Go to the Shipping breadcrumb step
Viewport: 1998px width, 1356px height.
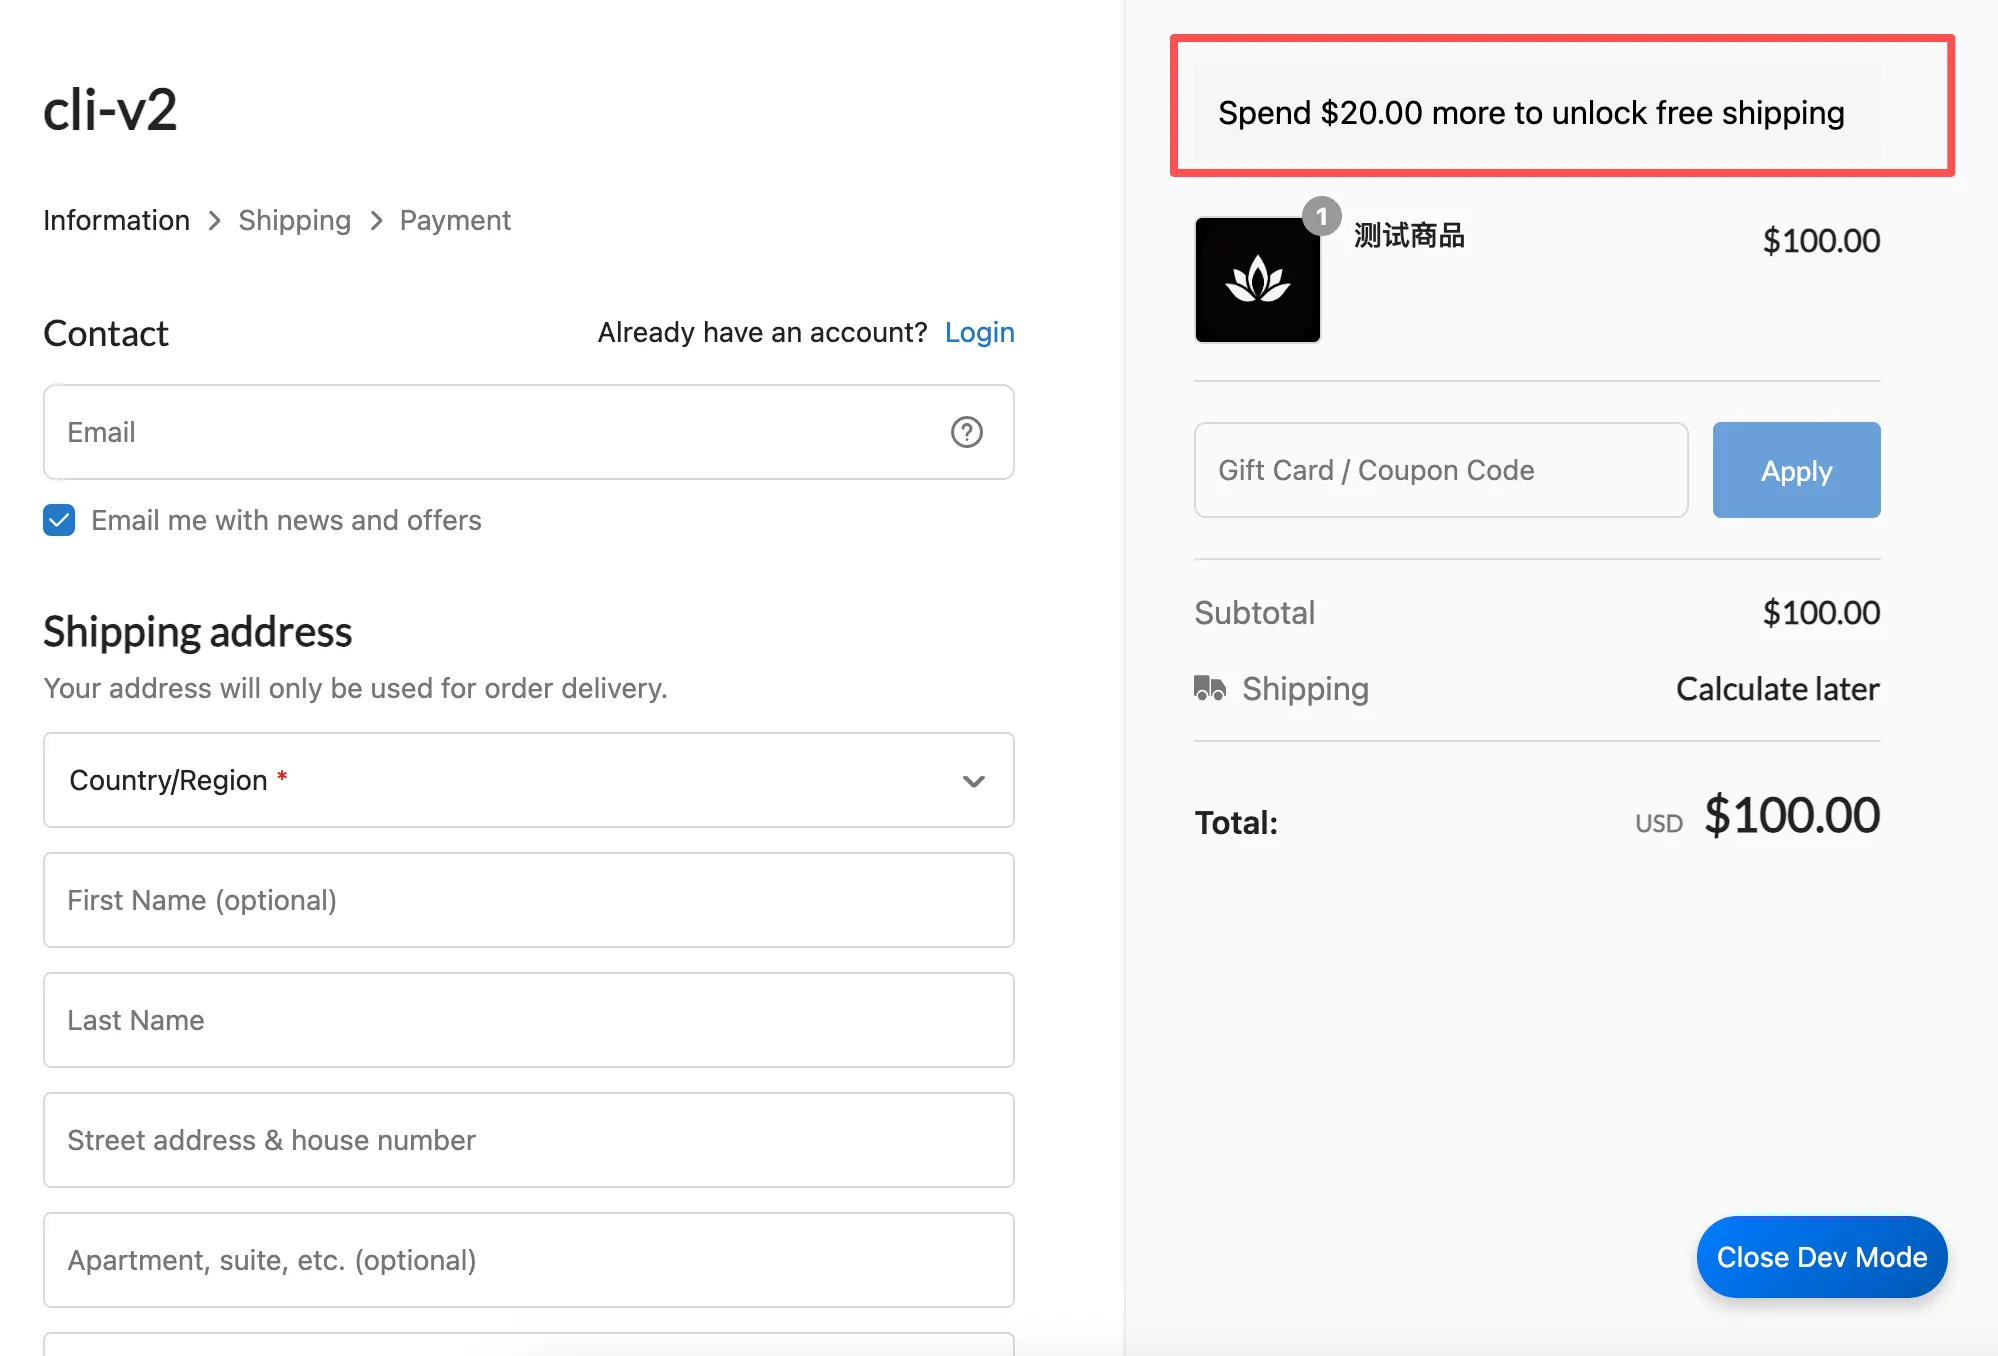point(295,220)
